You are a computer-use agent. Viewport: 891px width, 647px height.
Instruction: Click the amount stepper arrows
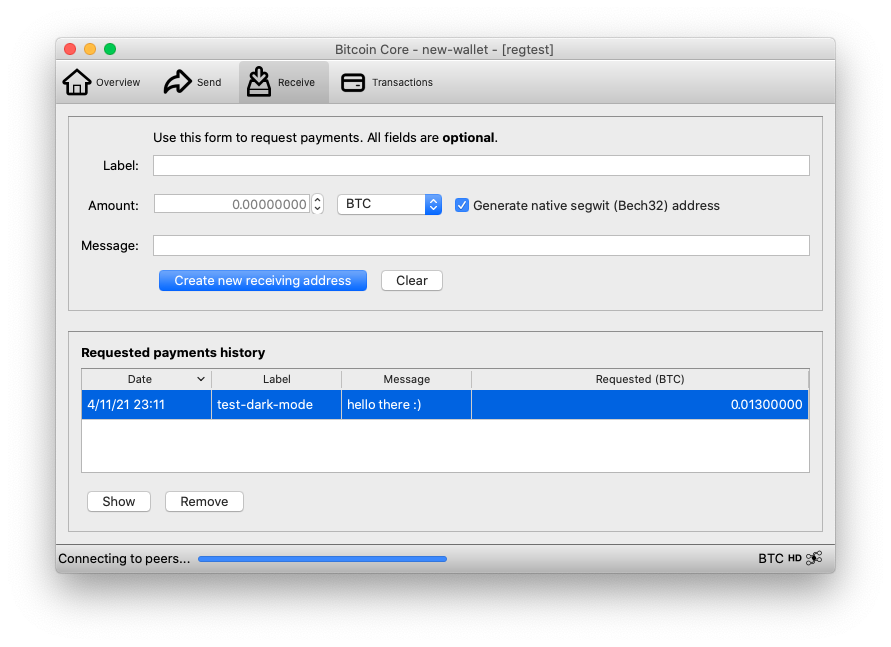pyautogui.click(x=318, y=204)
